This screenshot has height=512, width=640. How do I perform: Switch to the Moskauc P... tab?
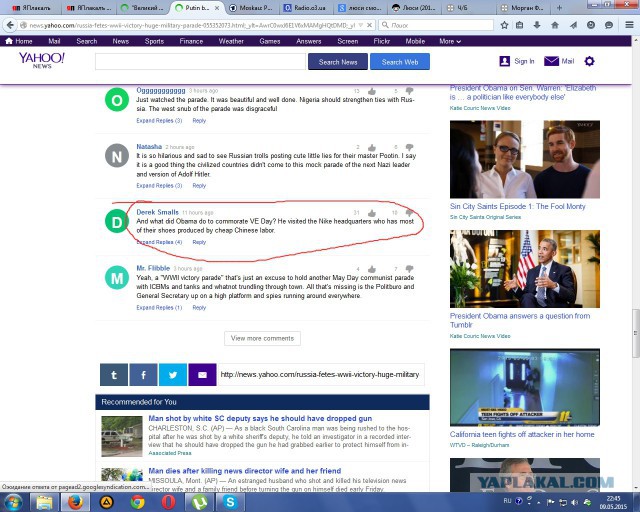point(251,8)
